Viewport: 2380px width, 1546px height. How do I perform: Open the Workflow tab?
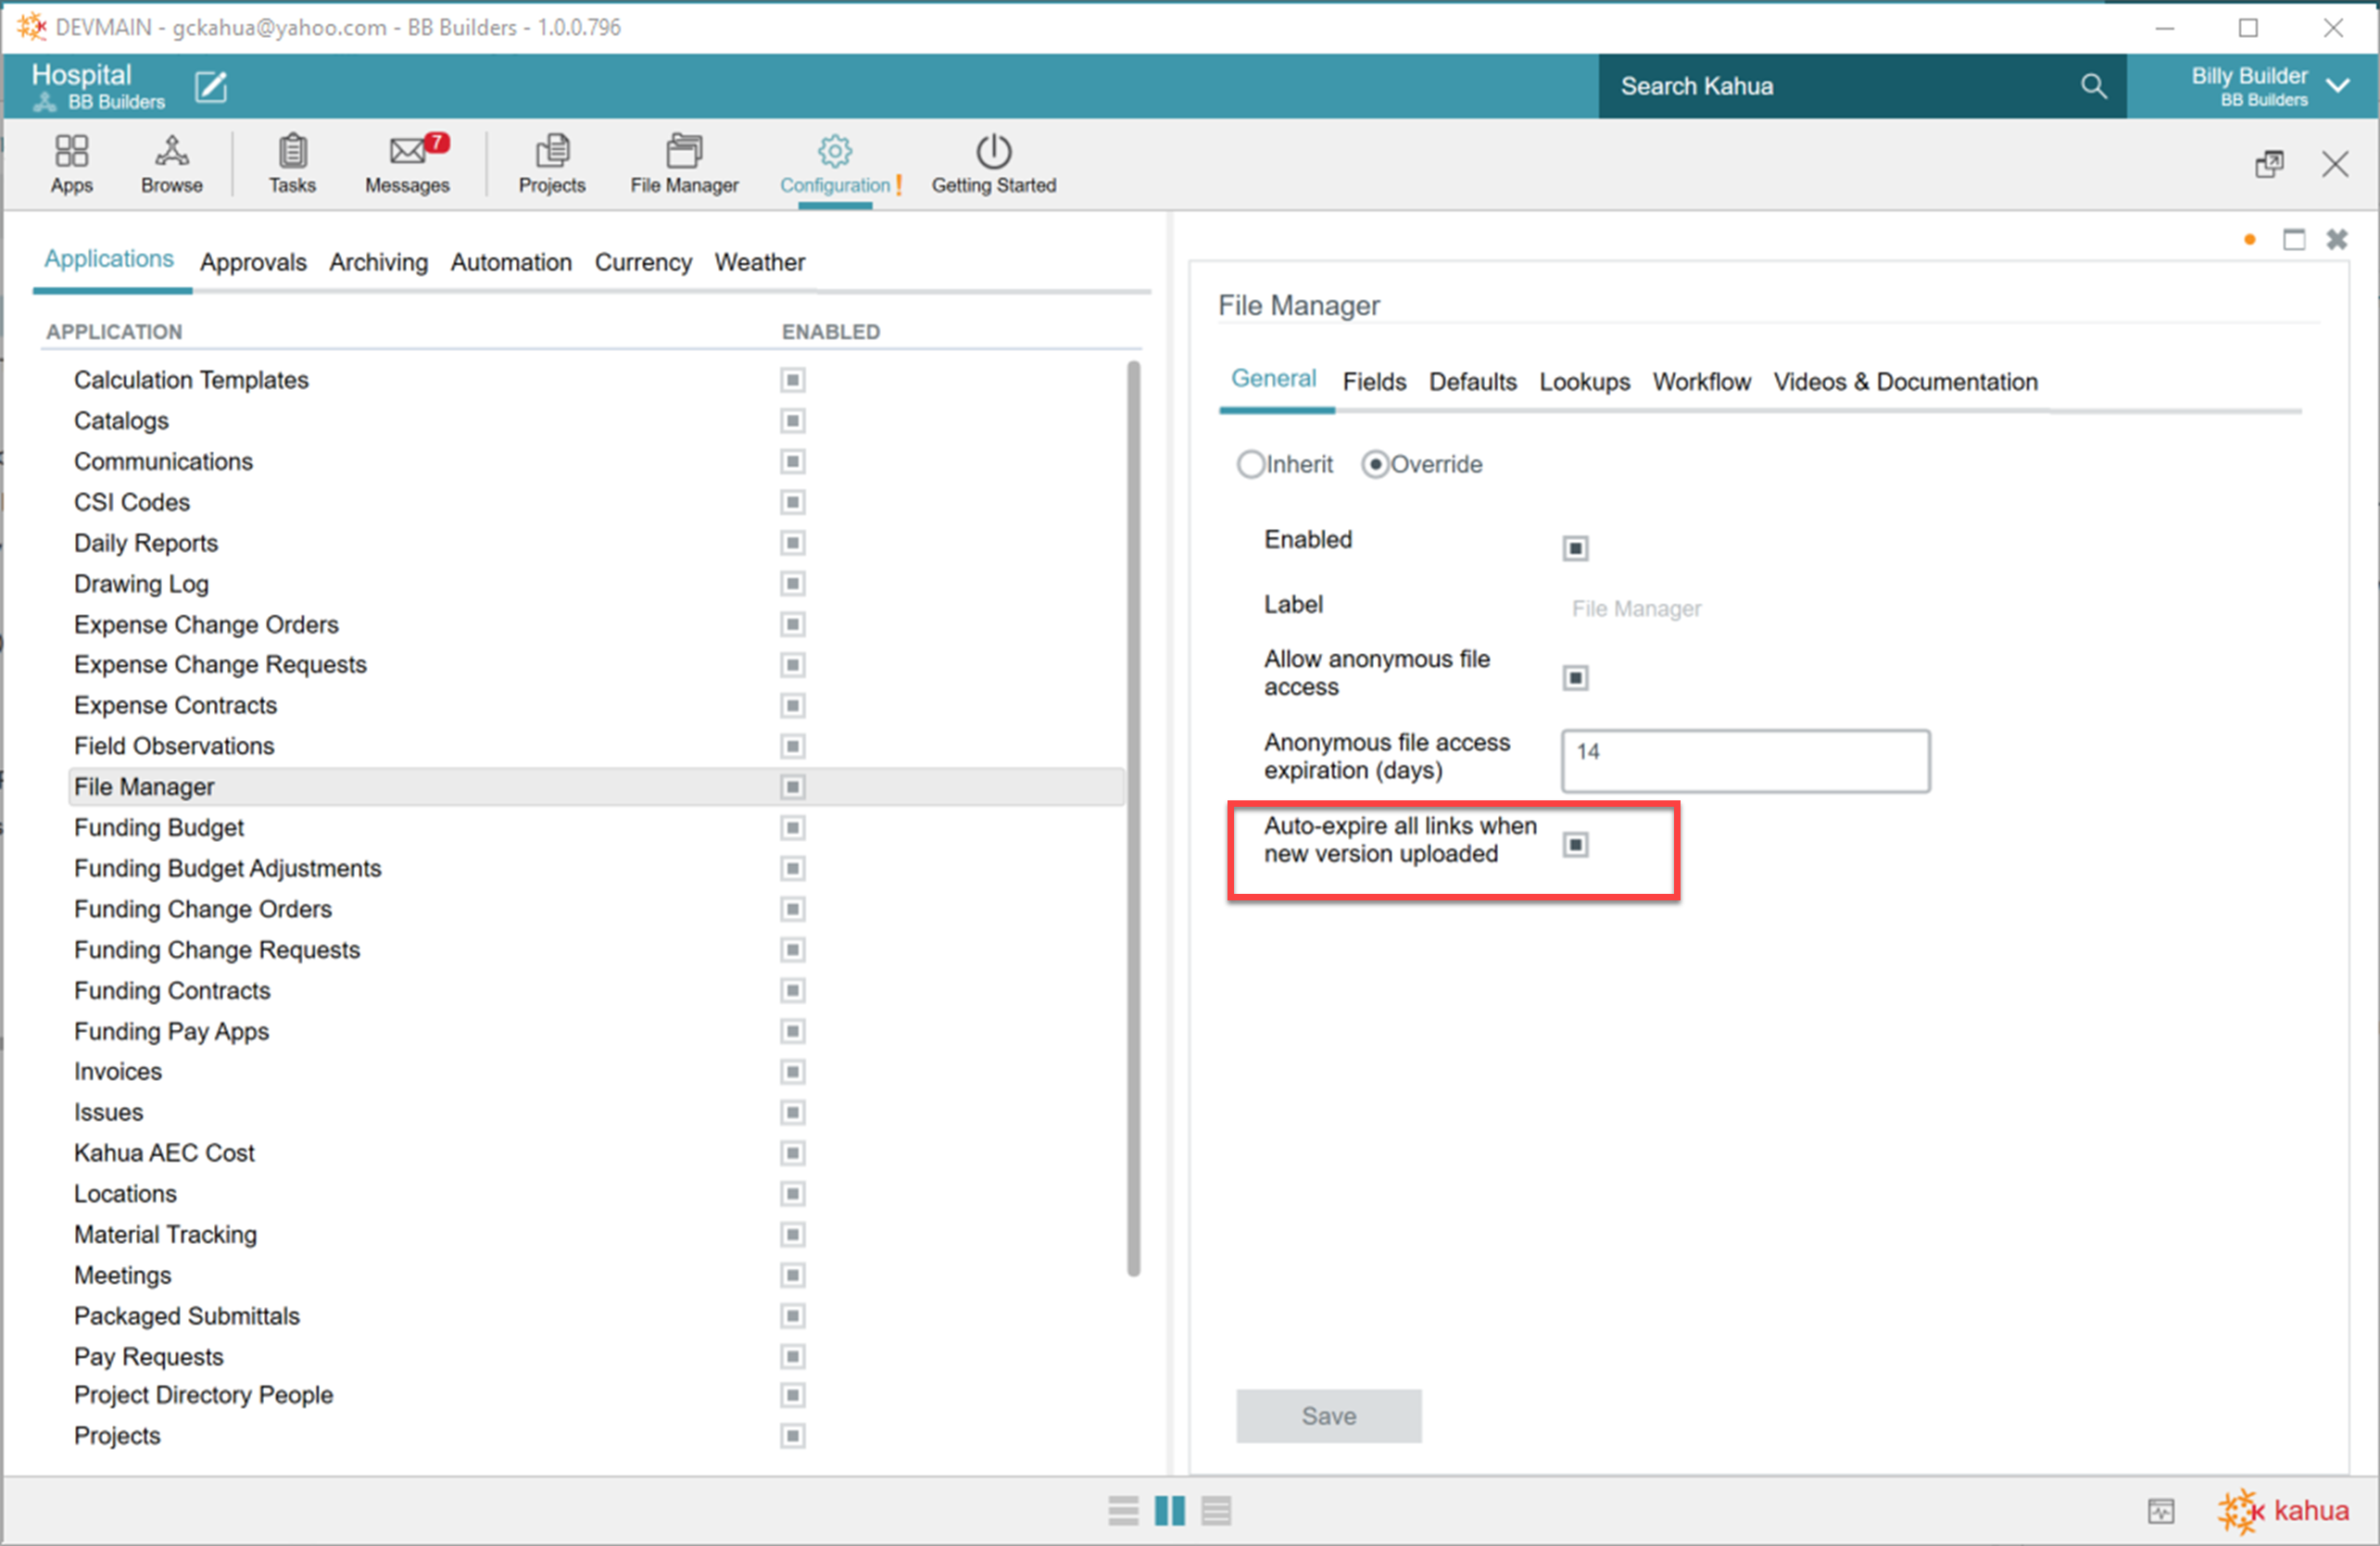[1700, 382]
